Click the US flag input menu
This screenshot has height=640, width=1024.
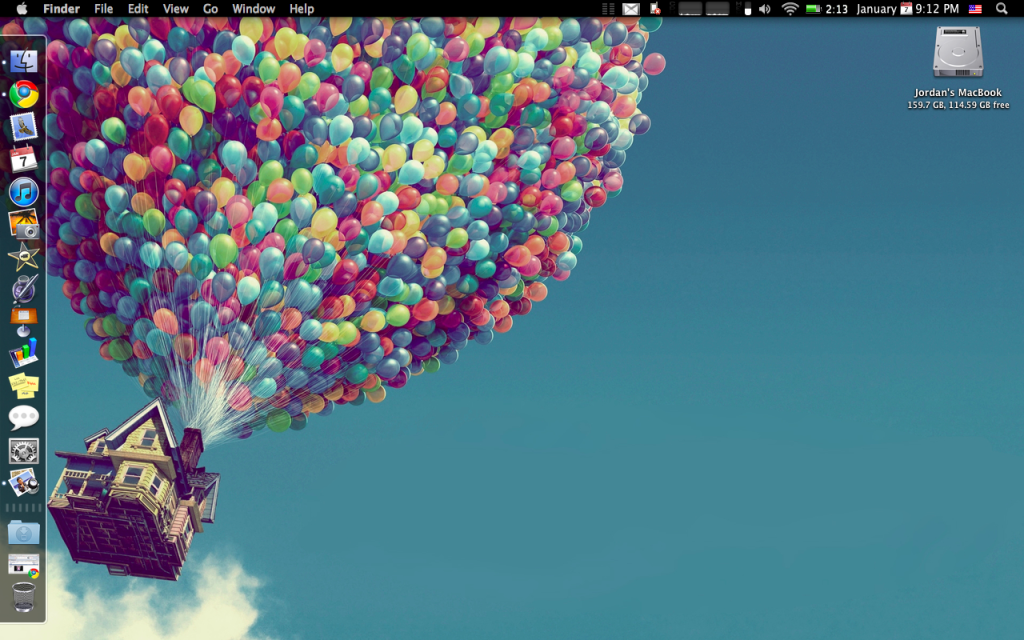(975, 8)
